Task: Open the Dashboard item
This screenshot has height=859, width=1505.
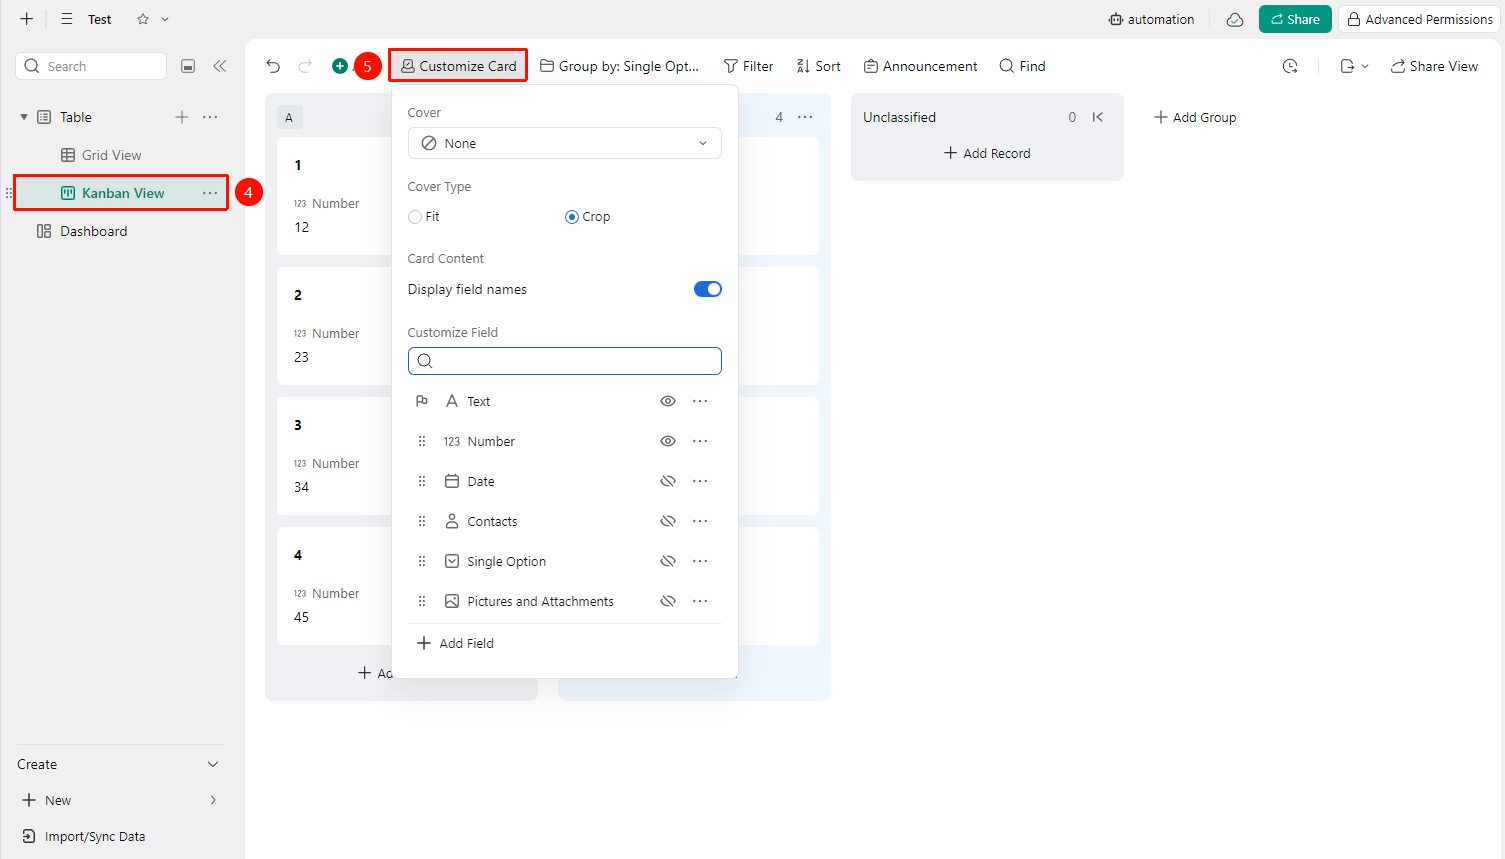Action: [82, 231]
